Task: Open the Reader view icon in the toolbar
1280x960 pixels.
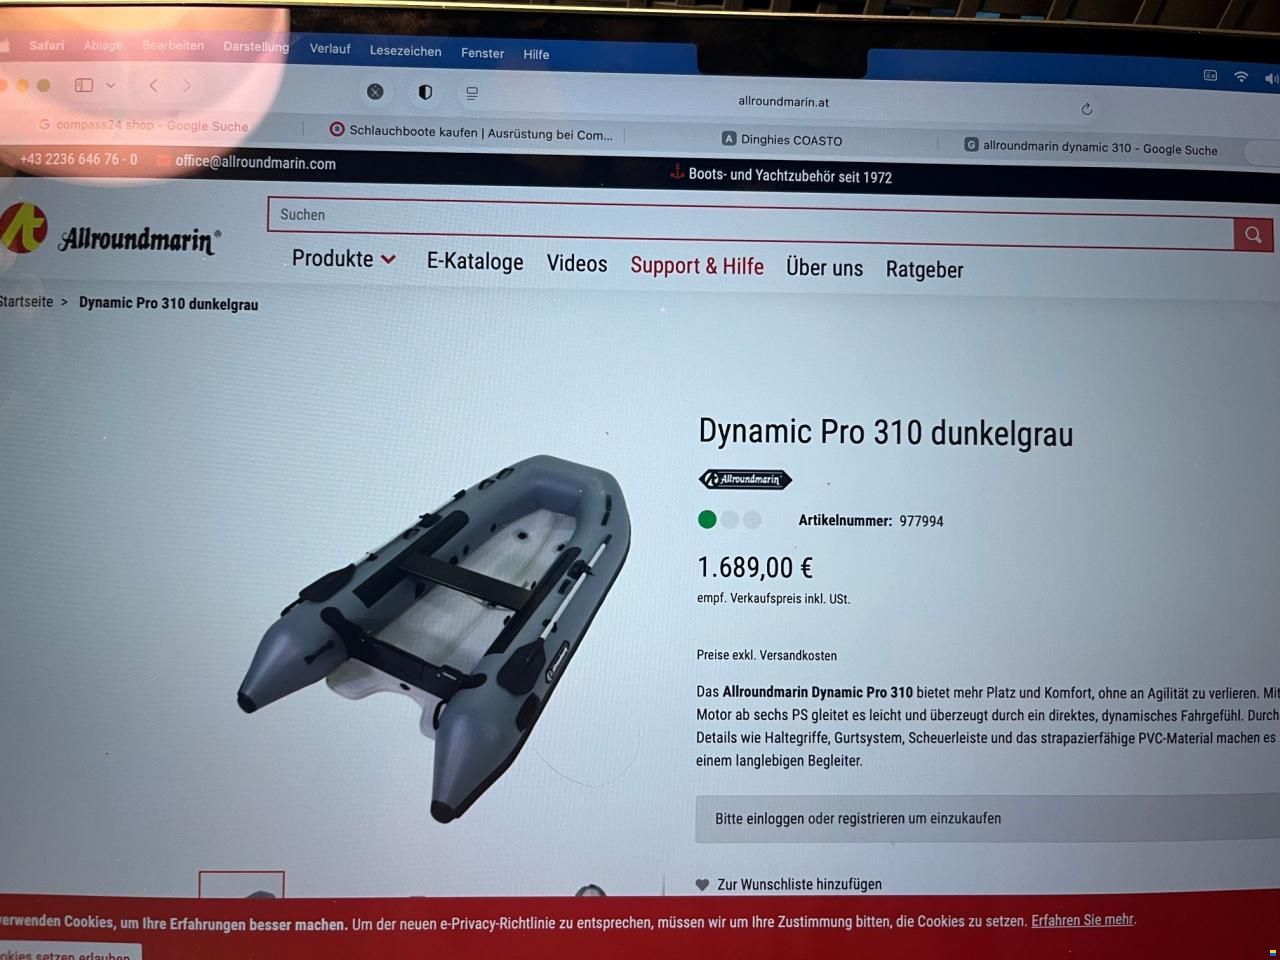Action: click(x=472, y=93)
